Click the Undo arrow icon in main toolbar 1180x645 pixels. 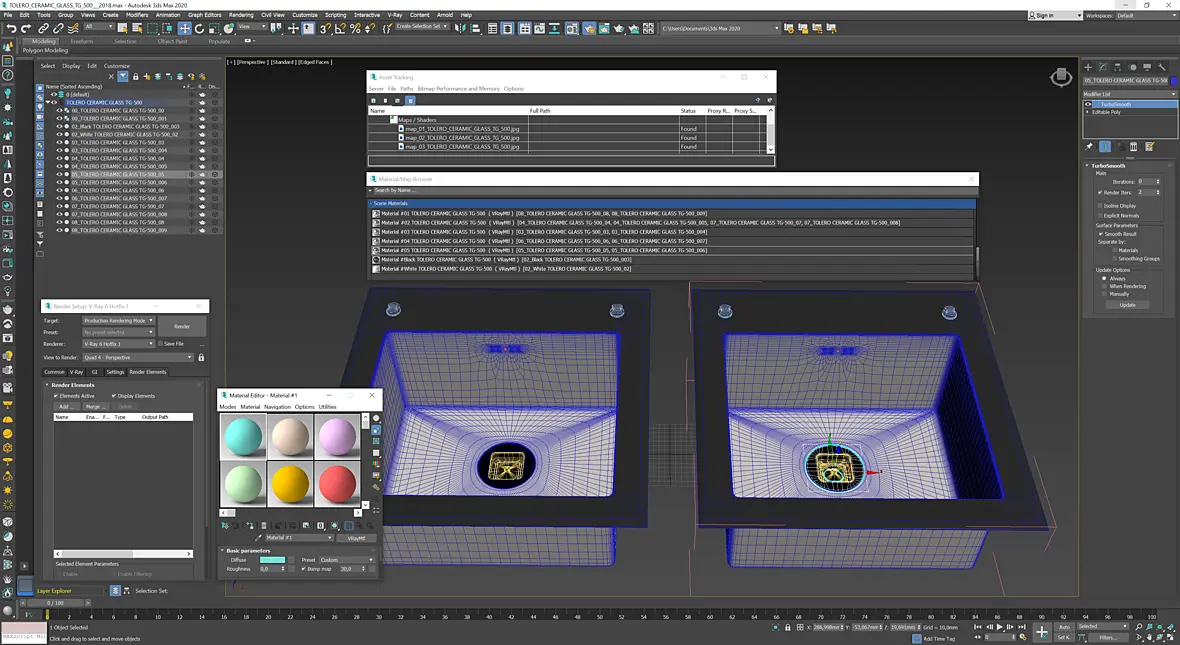pos(11,29)
